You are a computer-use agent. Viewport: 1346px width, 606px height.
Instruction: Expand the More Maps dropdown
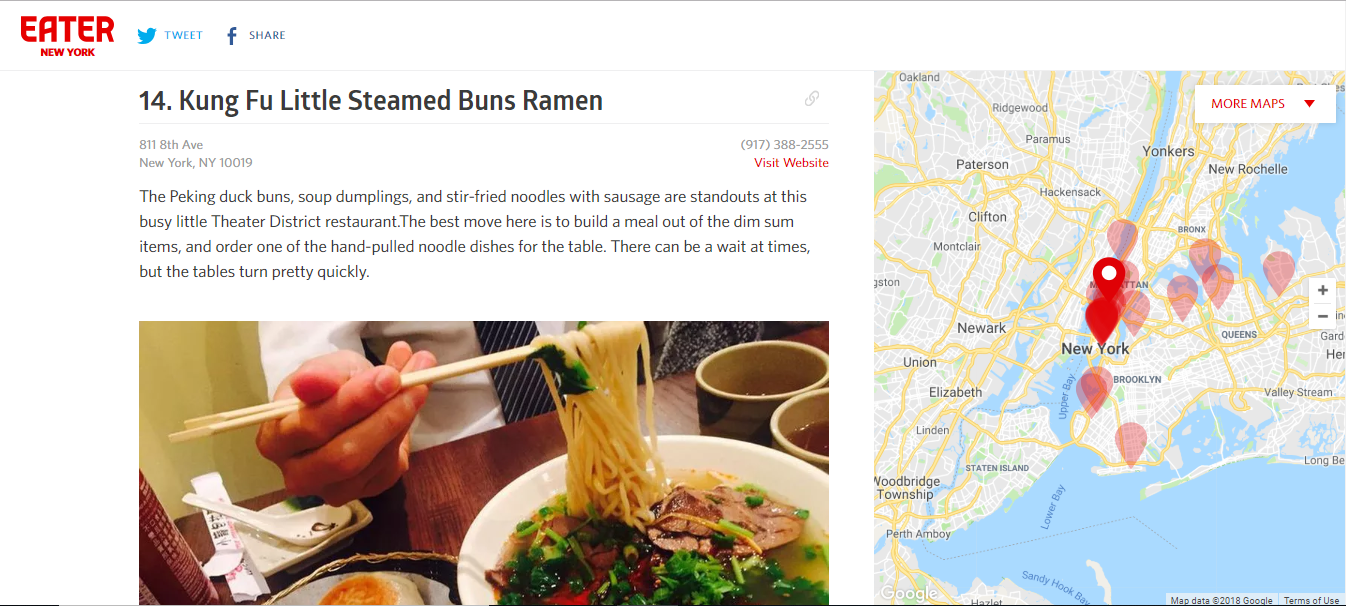click(1265, 103)
